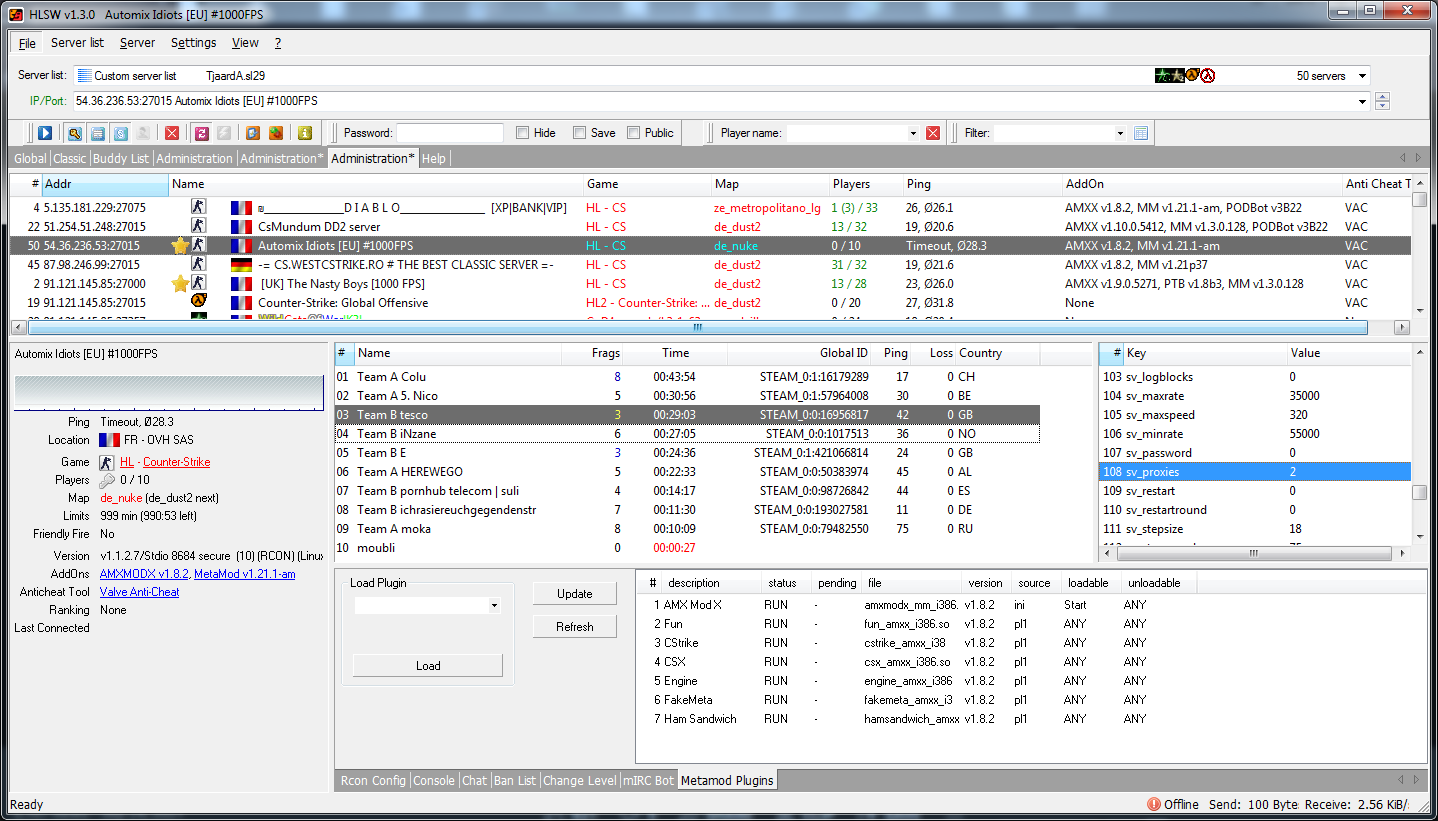Click rules panel horizontal scrollbar
This screenshot has height=821, width=1438.
click(x=1254, y=553)
